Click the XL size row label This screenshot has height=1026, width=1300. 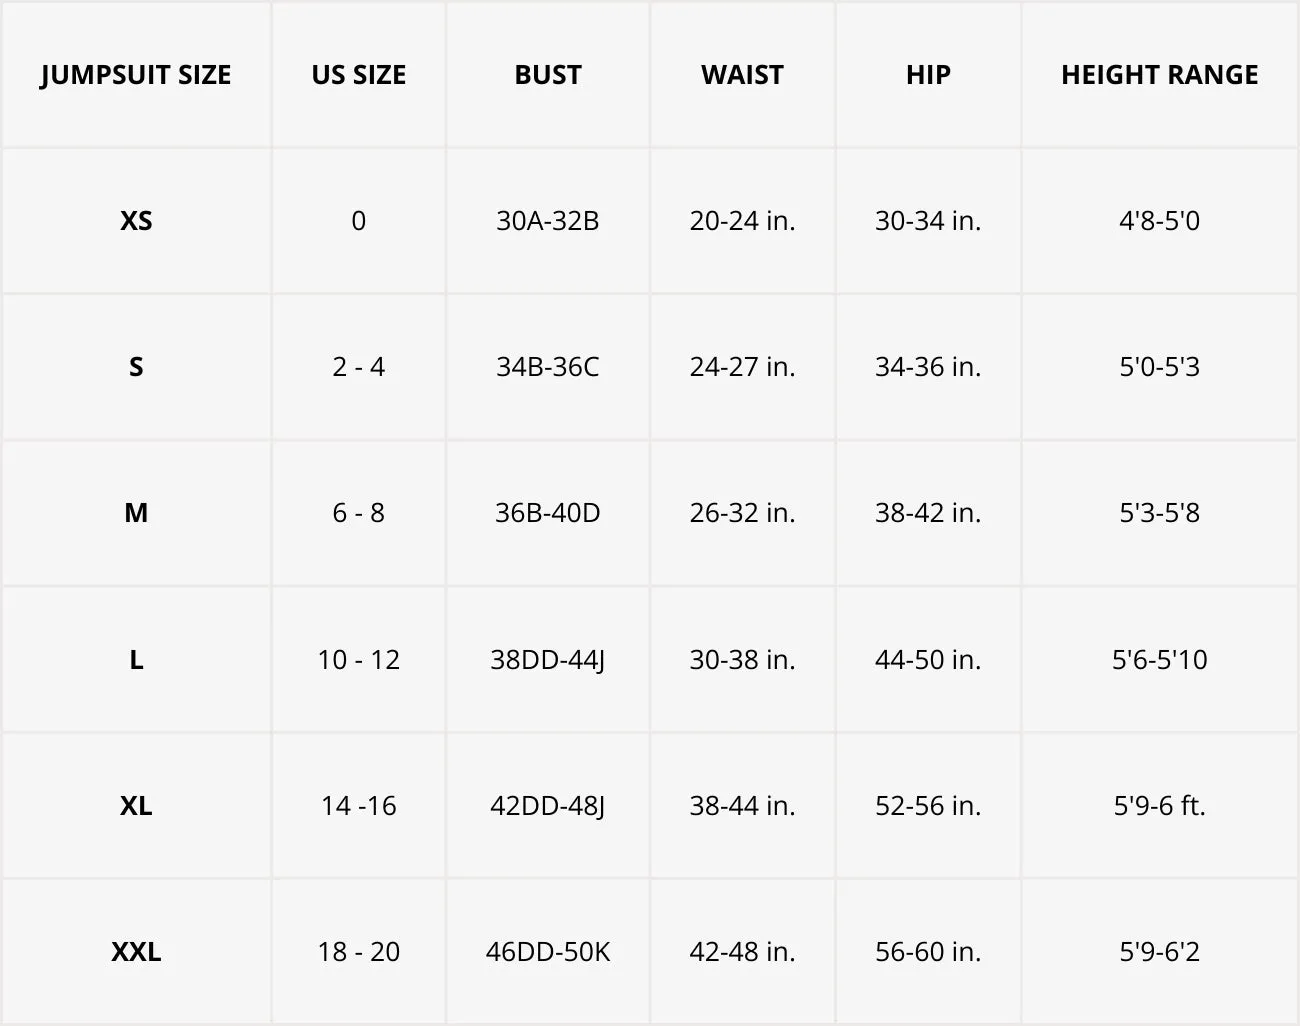[136, 806]
